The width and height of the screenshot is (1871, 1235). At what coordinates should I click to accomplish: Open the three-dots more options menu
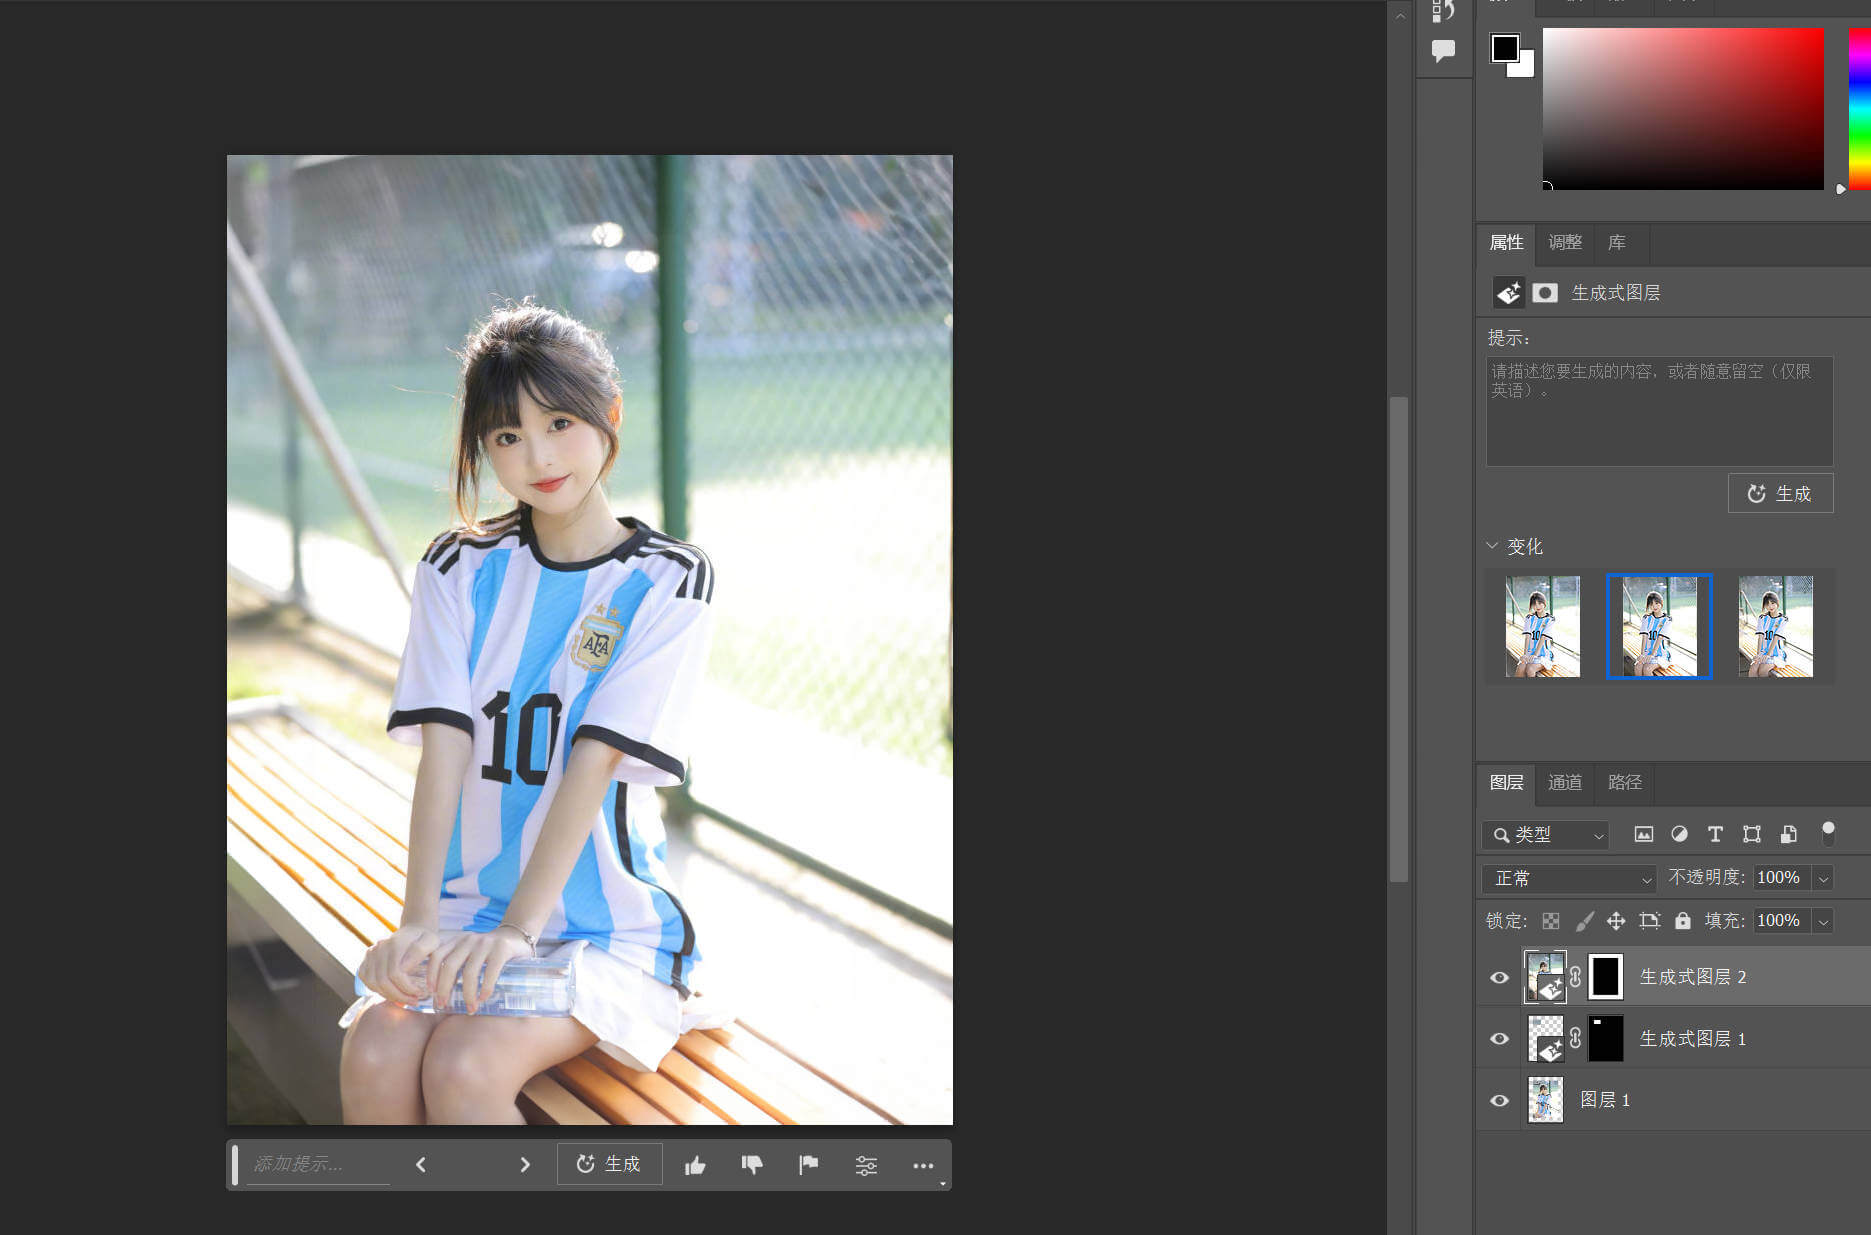tap(922, 1165)
